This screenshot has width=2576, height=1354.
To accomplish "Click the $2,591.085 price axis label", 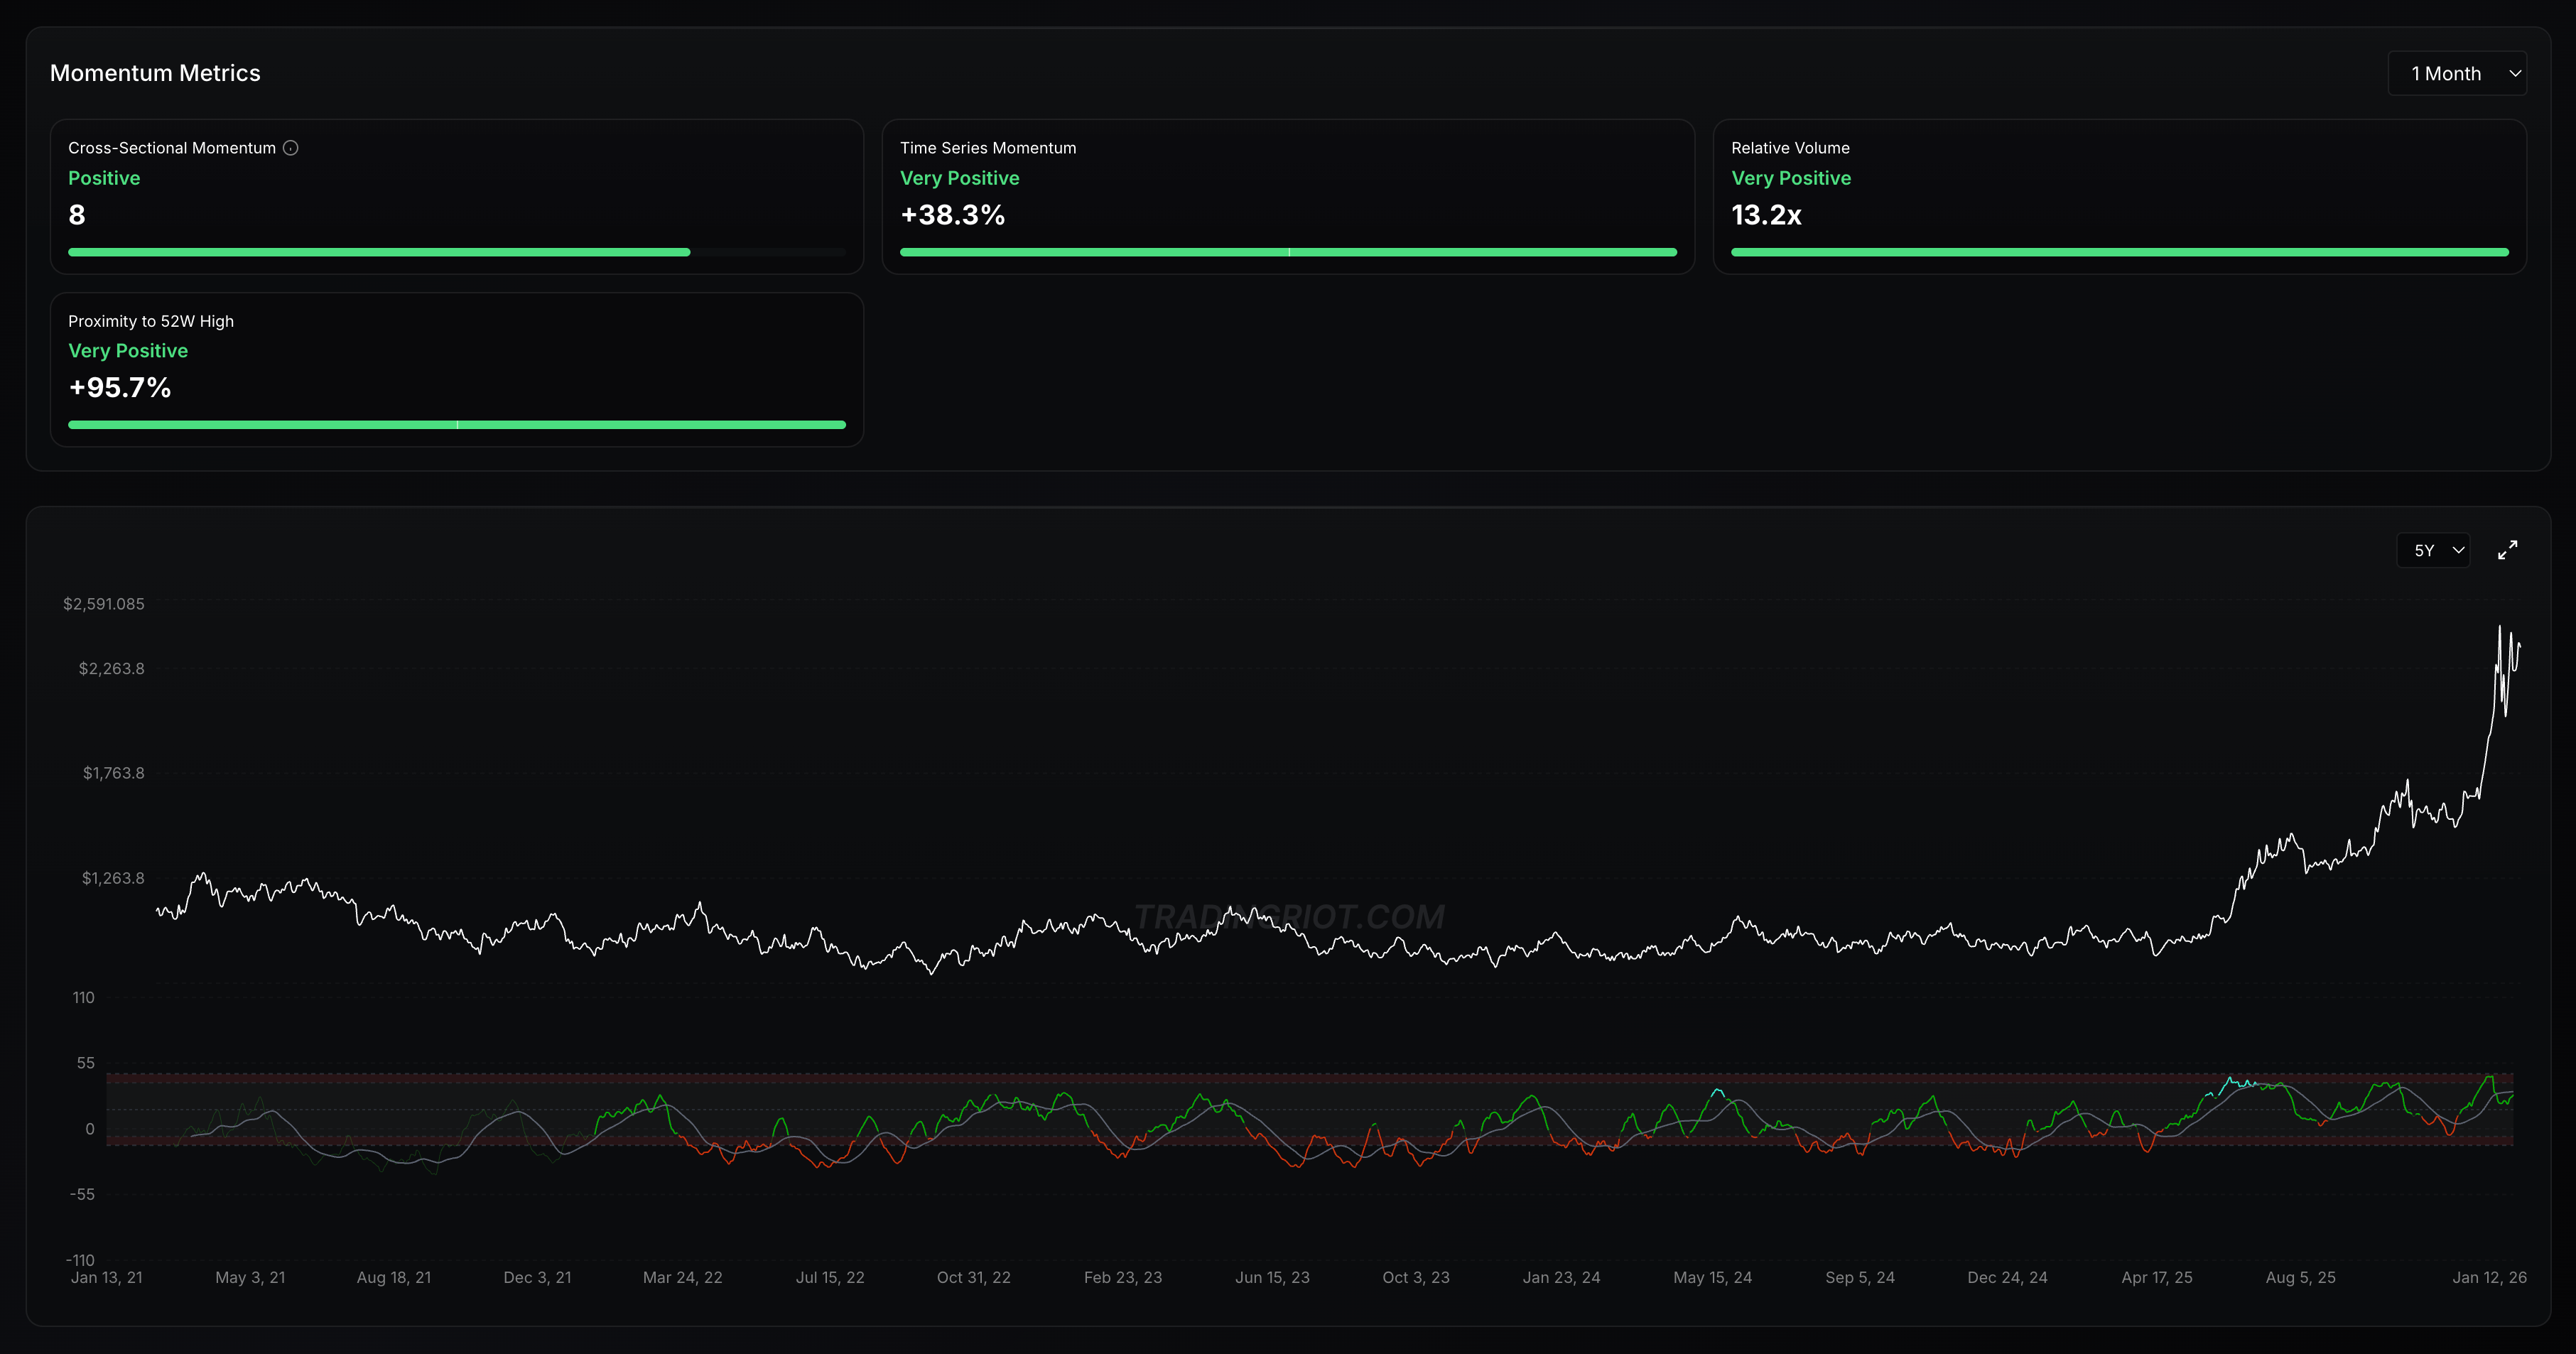I will click(104, 604).
